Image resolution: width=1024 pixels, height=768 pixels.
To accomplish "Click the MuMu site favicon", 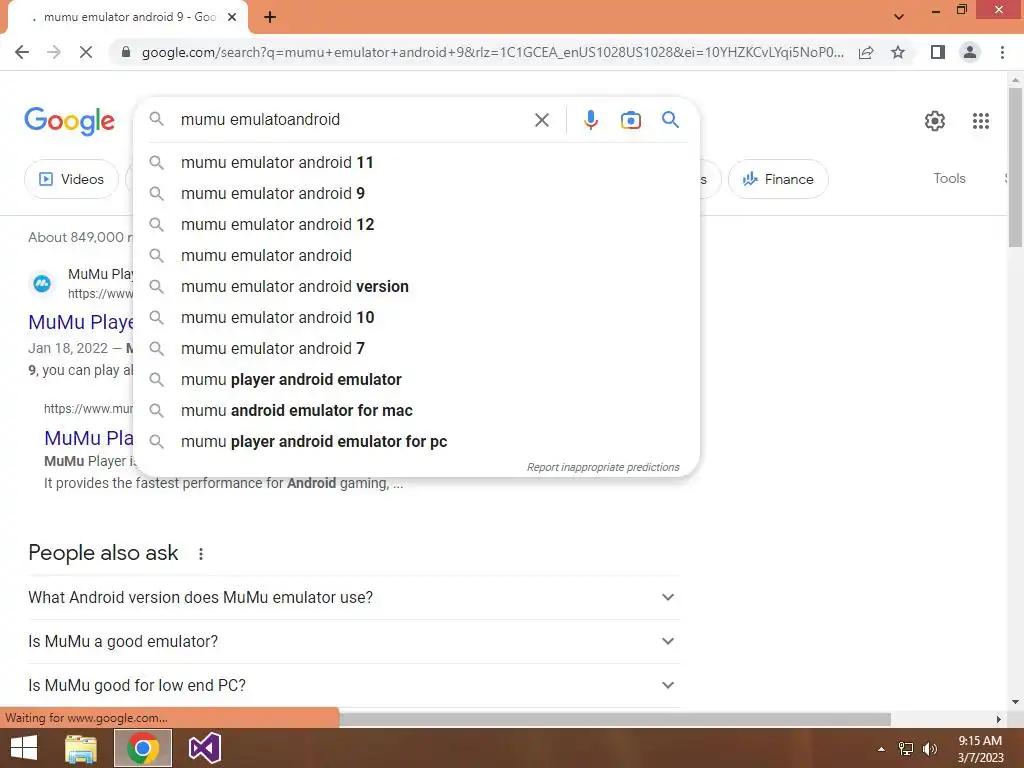I will click(x=42, y=283).
